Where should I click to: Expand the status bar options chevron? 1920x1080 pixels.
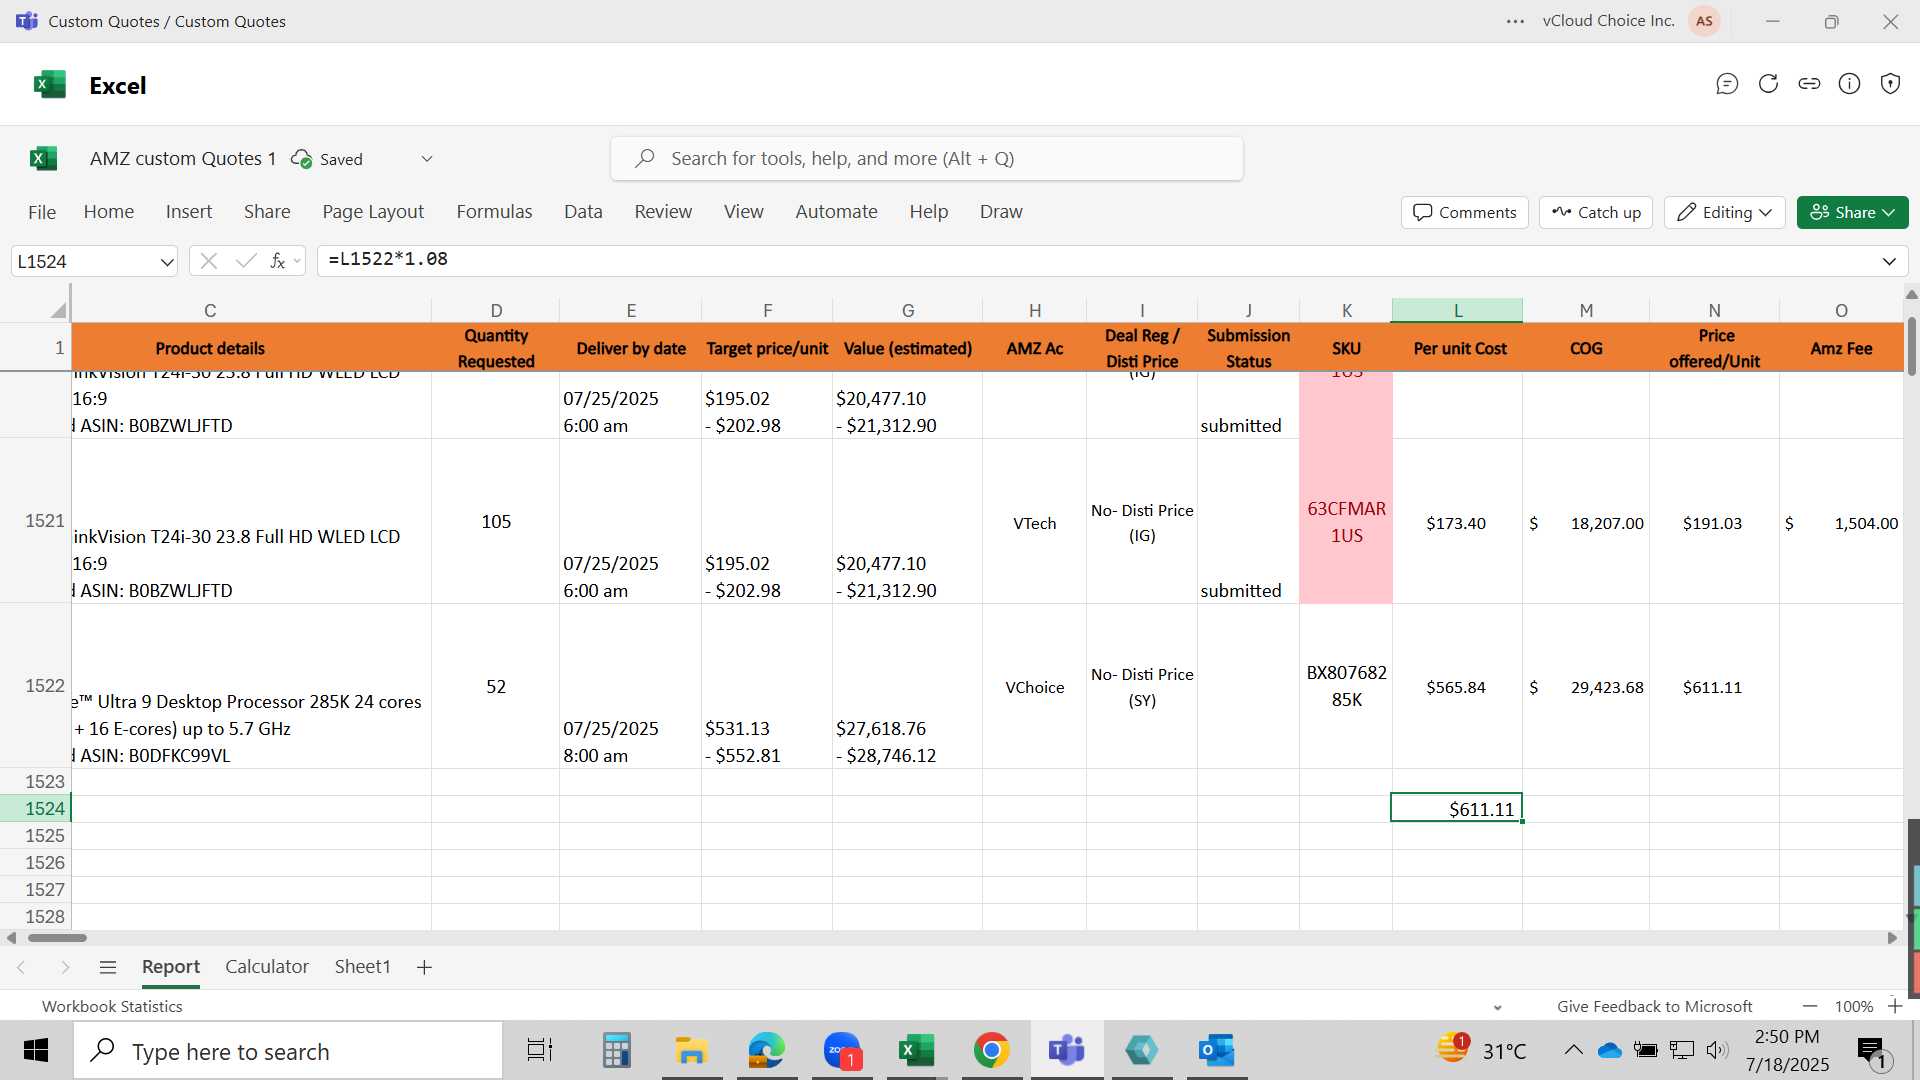coord(1497,1007)
